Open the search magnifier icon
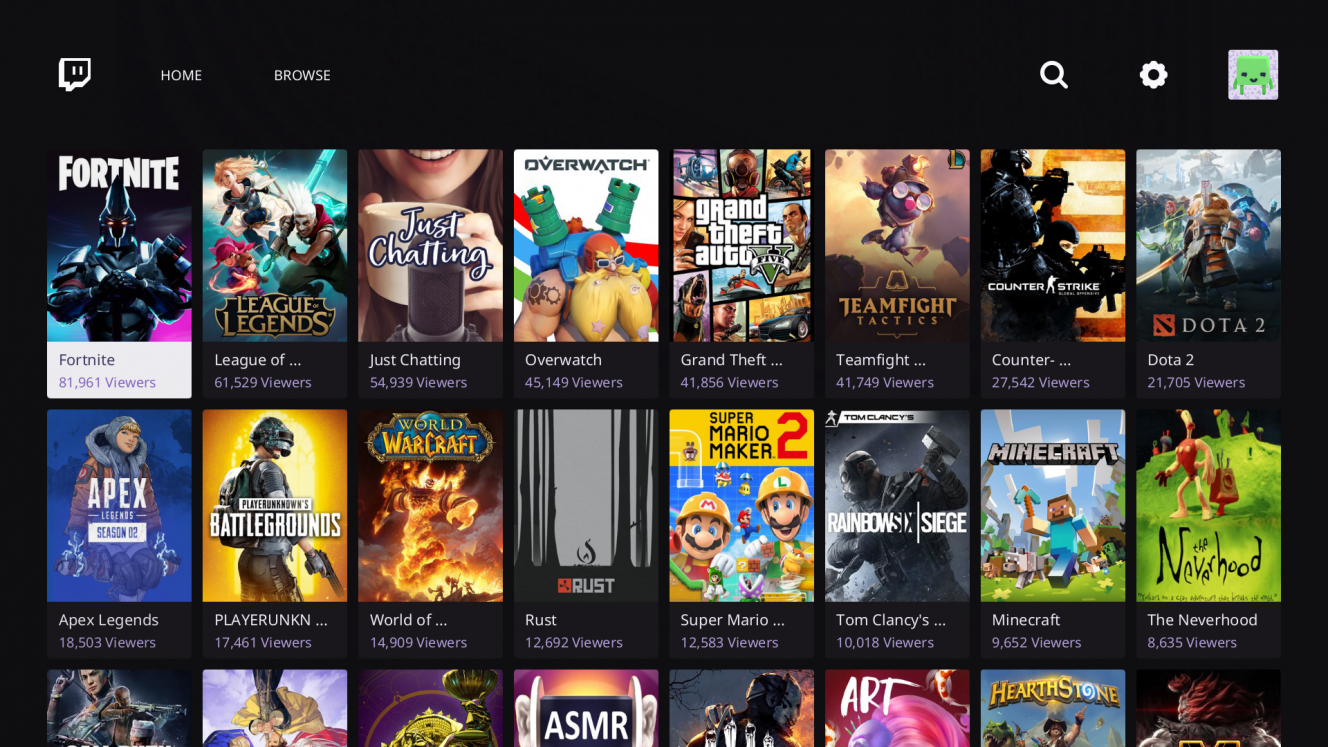The height and width of the screenshot is (747, 1328). pyautogui.click(x=1054, y=75)
